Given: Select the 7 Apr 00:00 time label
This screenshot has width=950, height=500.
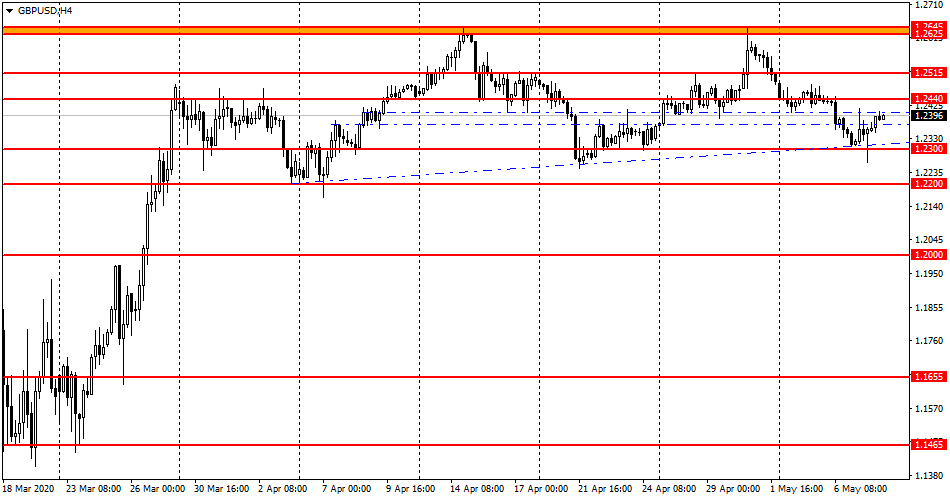Looking at the screenshot, I should coord(347,490).
